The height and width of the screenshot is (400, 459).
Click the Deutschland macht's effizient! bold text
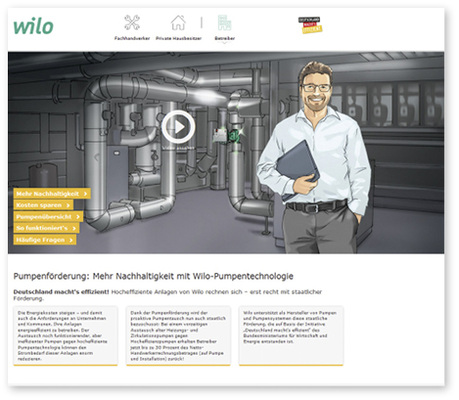pyautogui.click(x=61, y=292)
